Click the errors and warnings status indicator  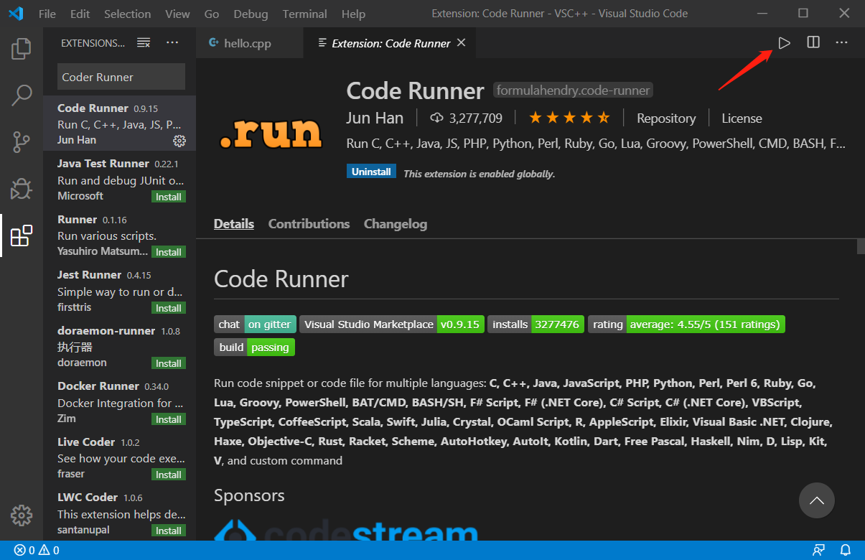click(x=36, y=550)
